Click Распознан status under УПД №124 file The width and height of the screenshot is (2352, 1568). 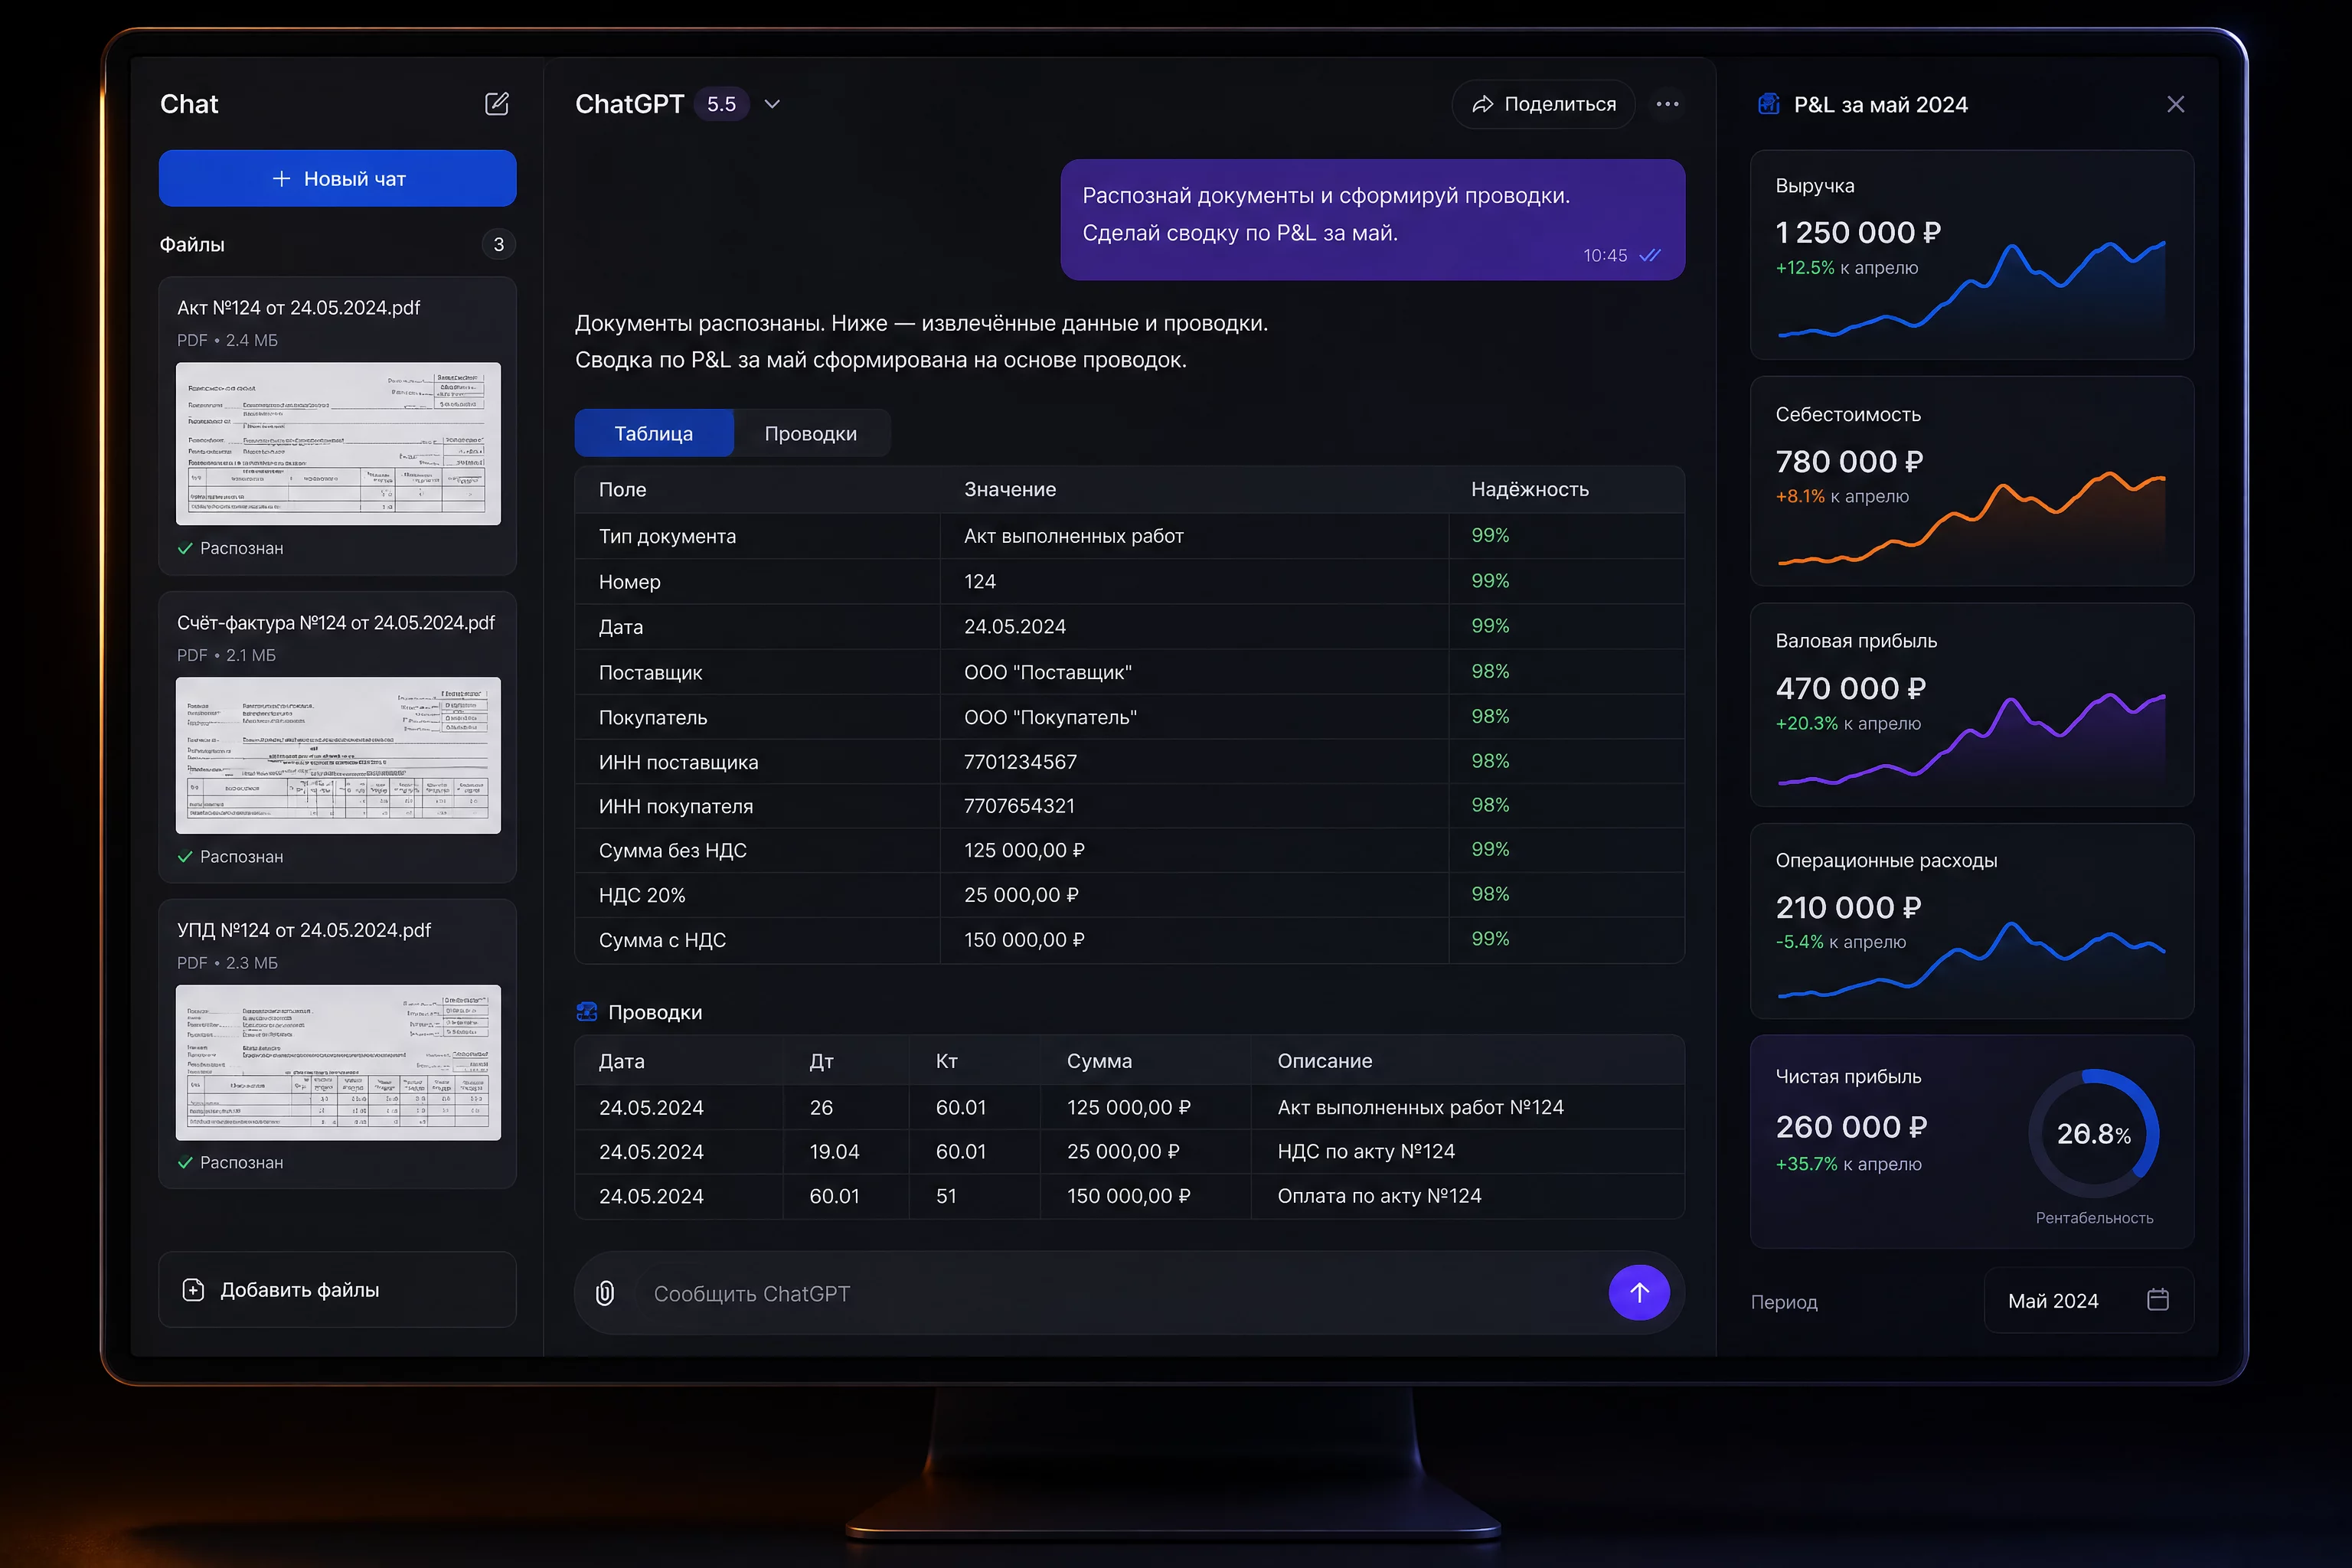click(x=231, y=1163)
